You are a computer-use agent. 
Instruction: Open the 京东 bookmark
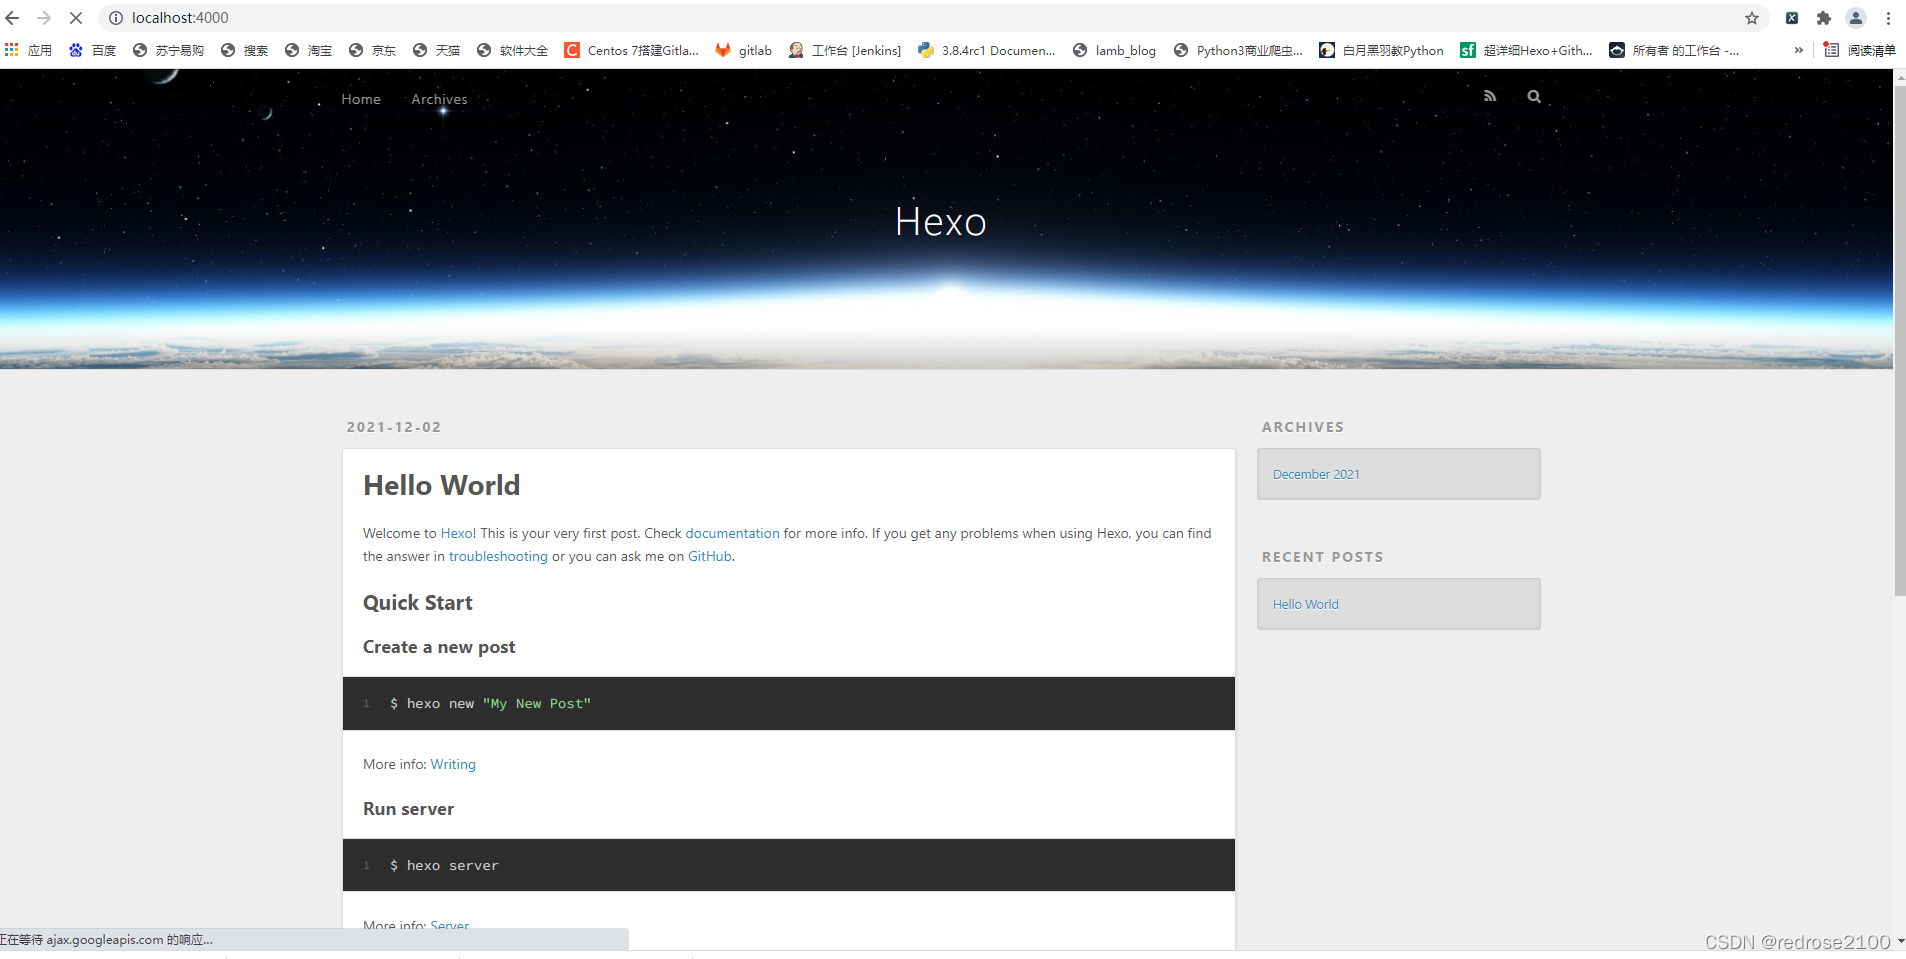[x=373, y=50]
